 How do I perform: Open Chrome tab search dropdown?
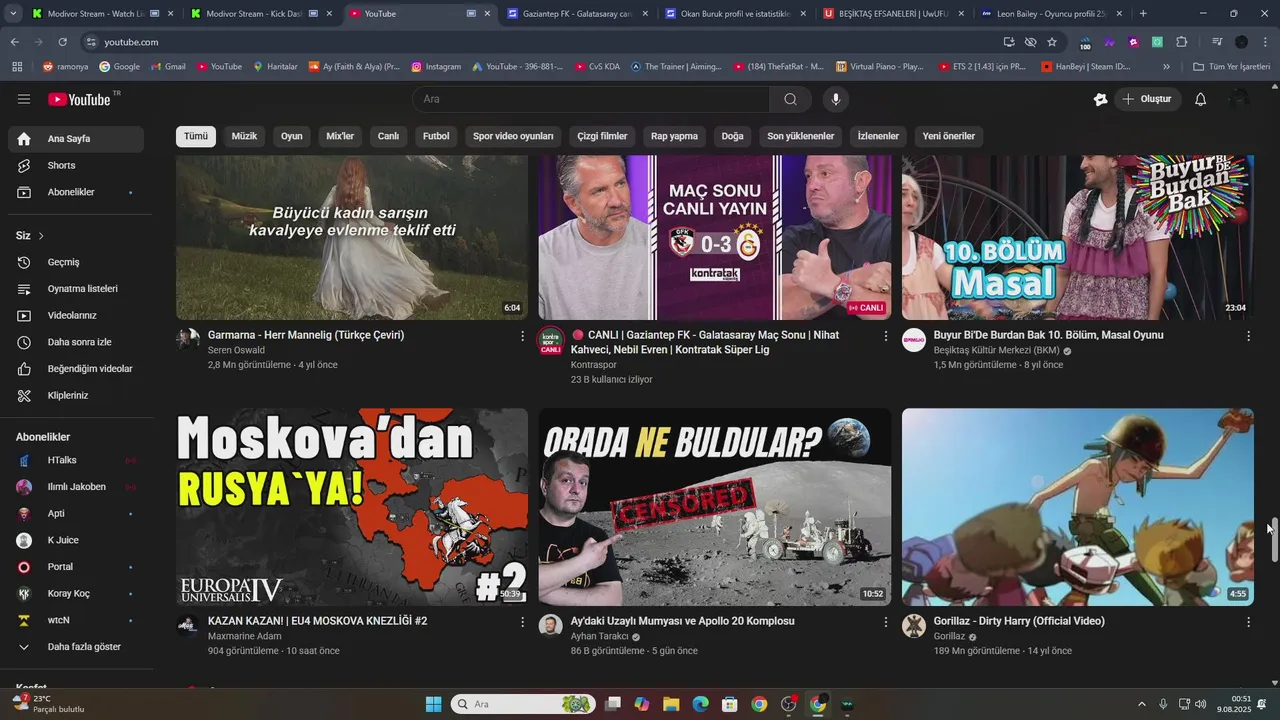click(14, 14)
